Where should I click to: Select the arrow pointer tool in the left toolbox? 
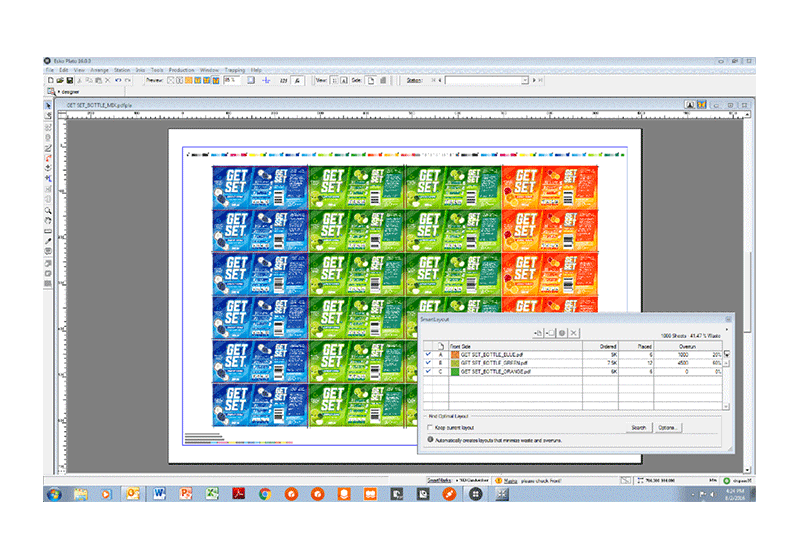coord(48,106)
